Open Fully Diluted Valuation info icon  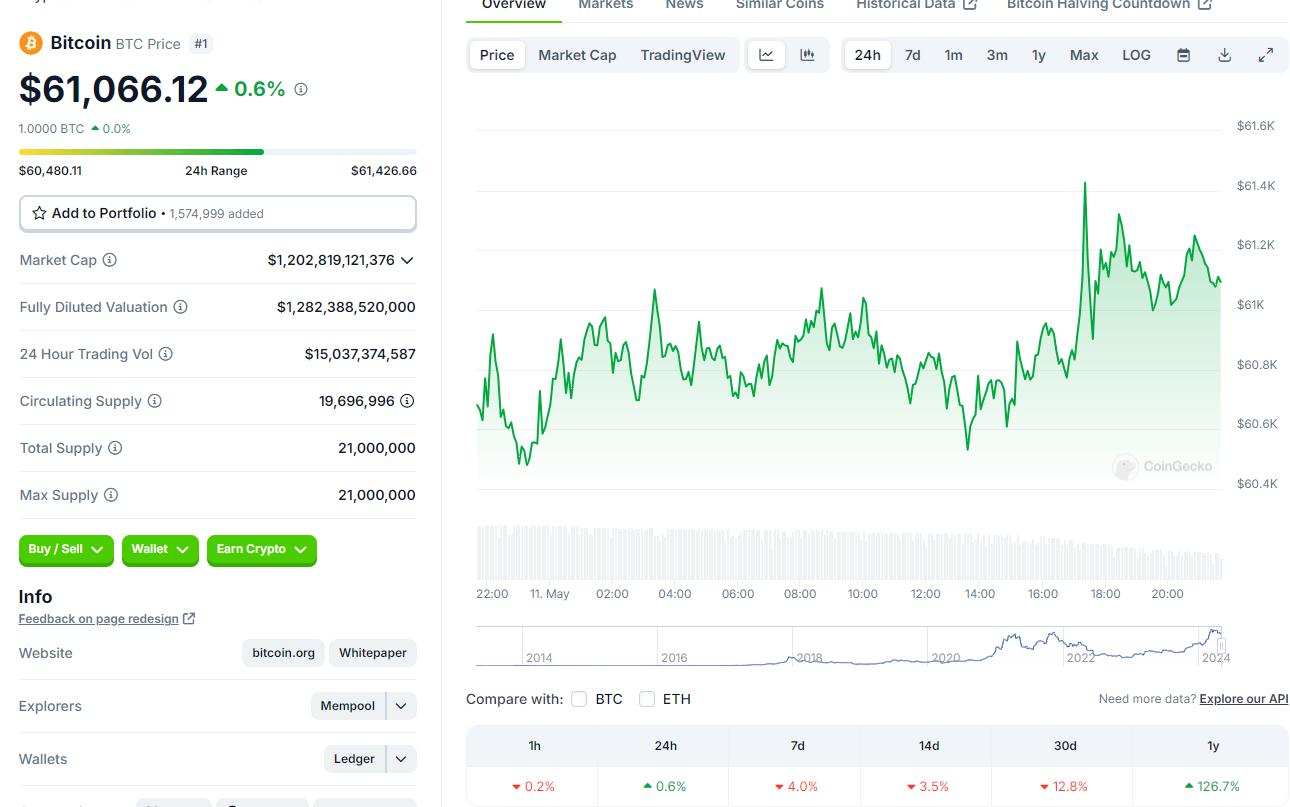point(181,307)
